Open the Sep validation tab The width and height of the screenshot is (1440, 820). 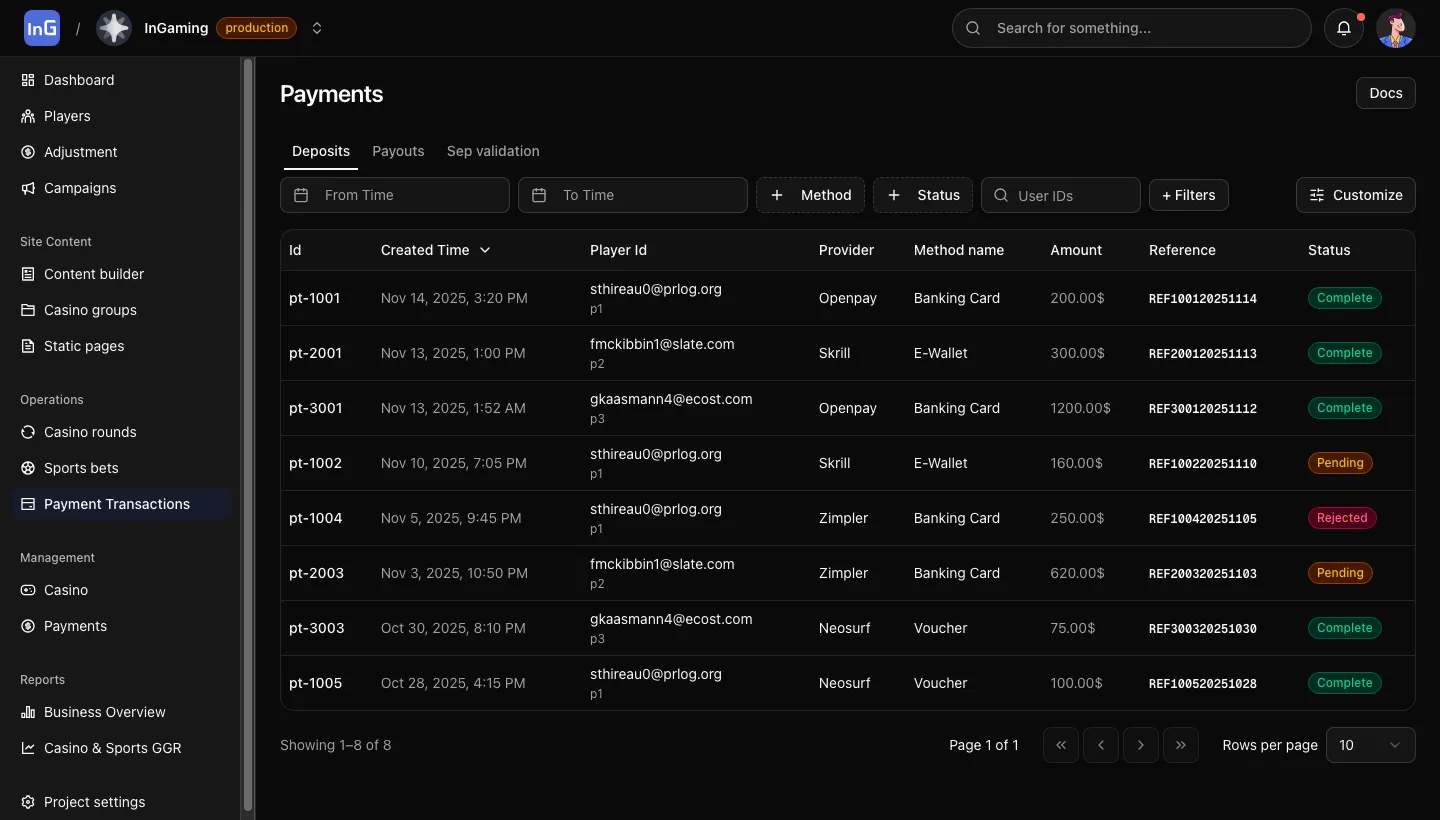(493, 151)
